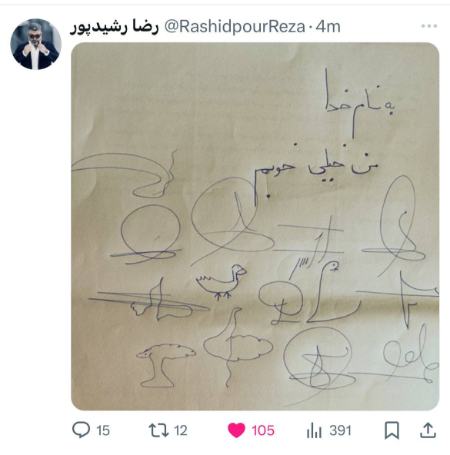The height and width of the screenshot is (455, 450).
Task: Open the @RashidpourReza handle link
Action: coord(235,27)
